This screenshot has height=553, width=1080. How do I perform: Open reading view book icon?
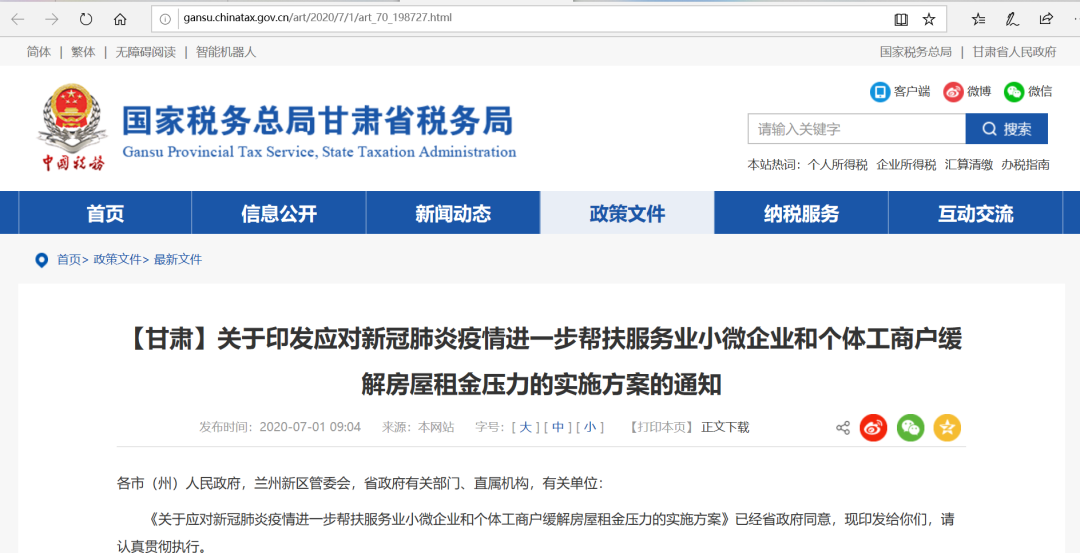tap(901, 19)
